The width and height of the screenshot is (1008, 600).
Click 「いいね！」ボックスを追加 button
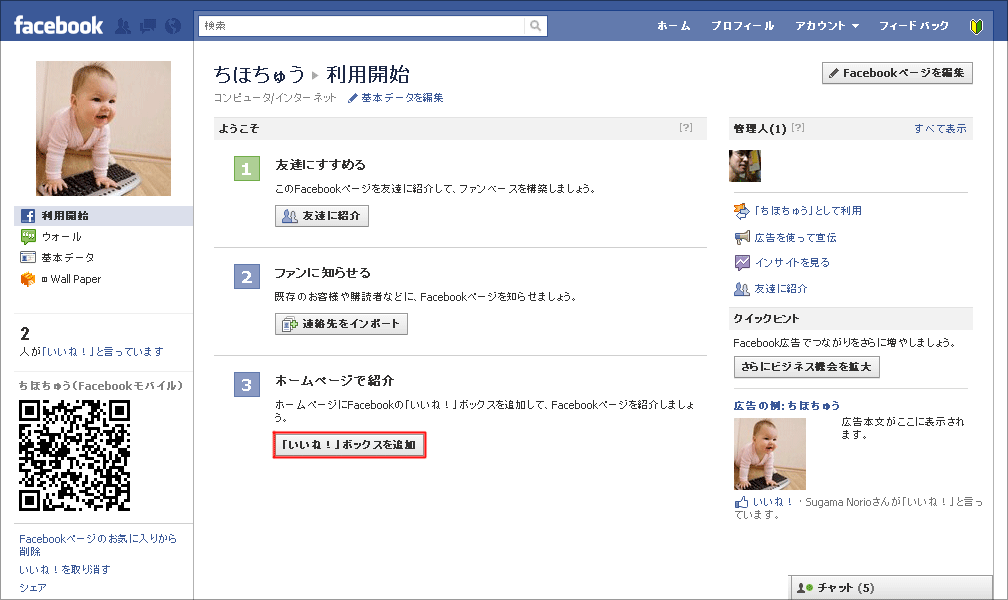349,444
